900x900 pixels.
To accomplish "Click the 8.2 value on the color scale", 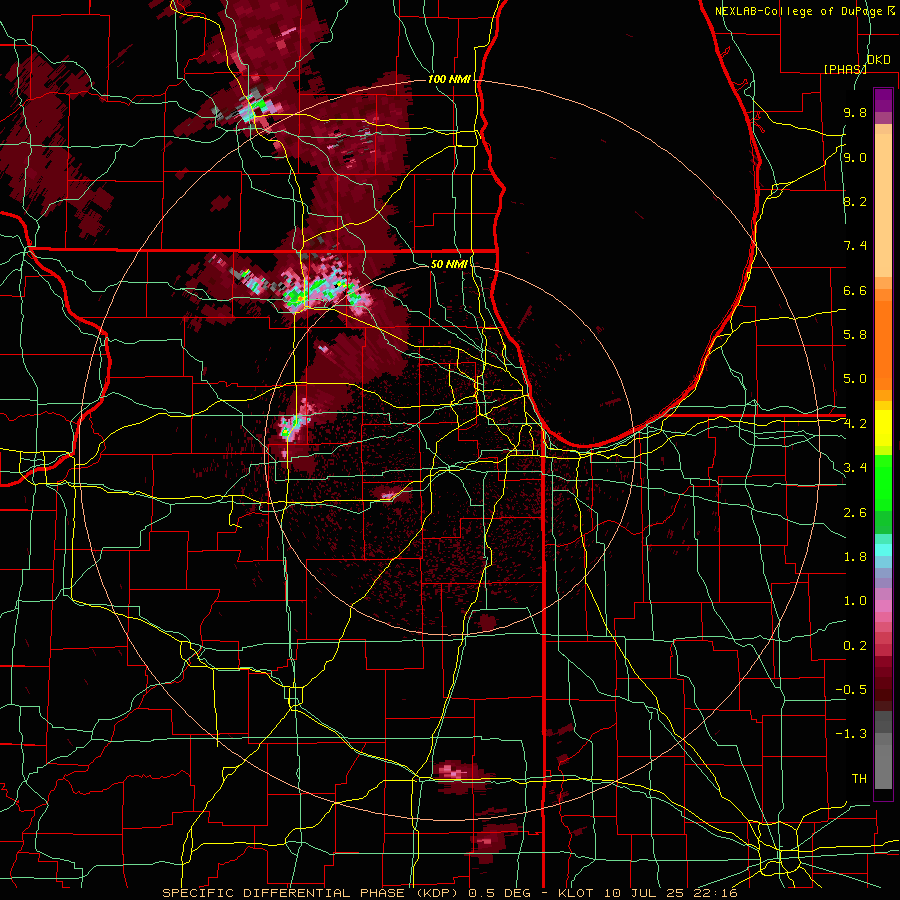I will (x=855, y=201).
